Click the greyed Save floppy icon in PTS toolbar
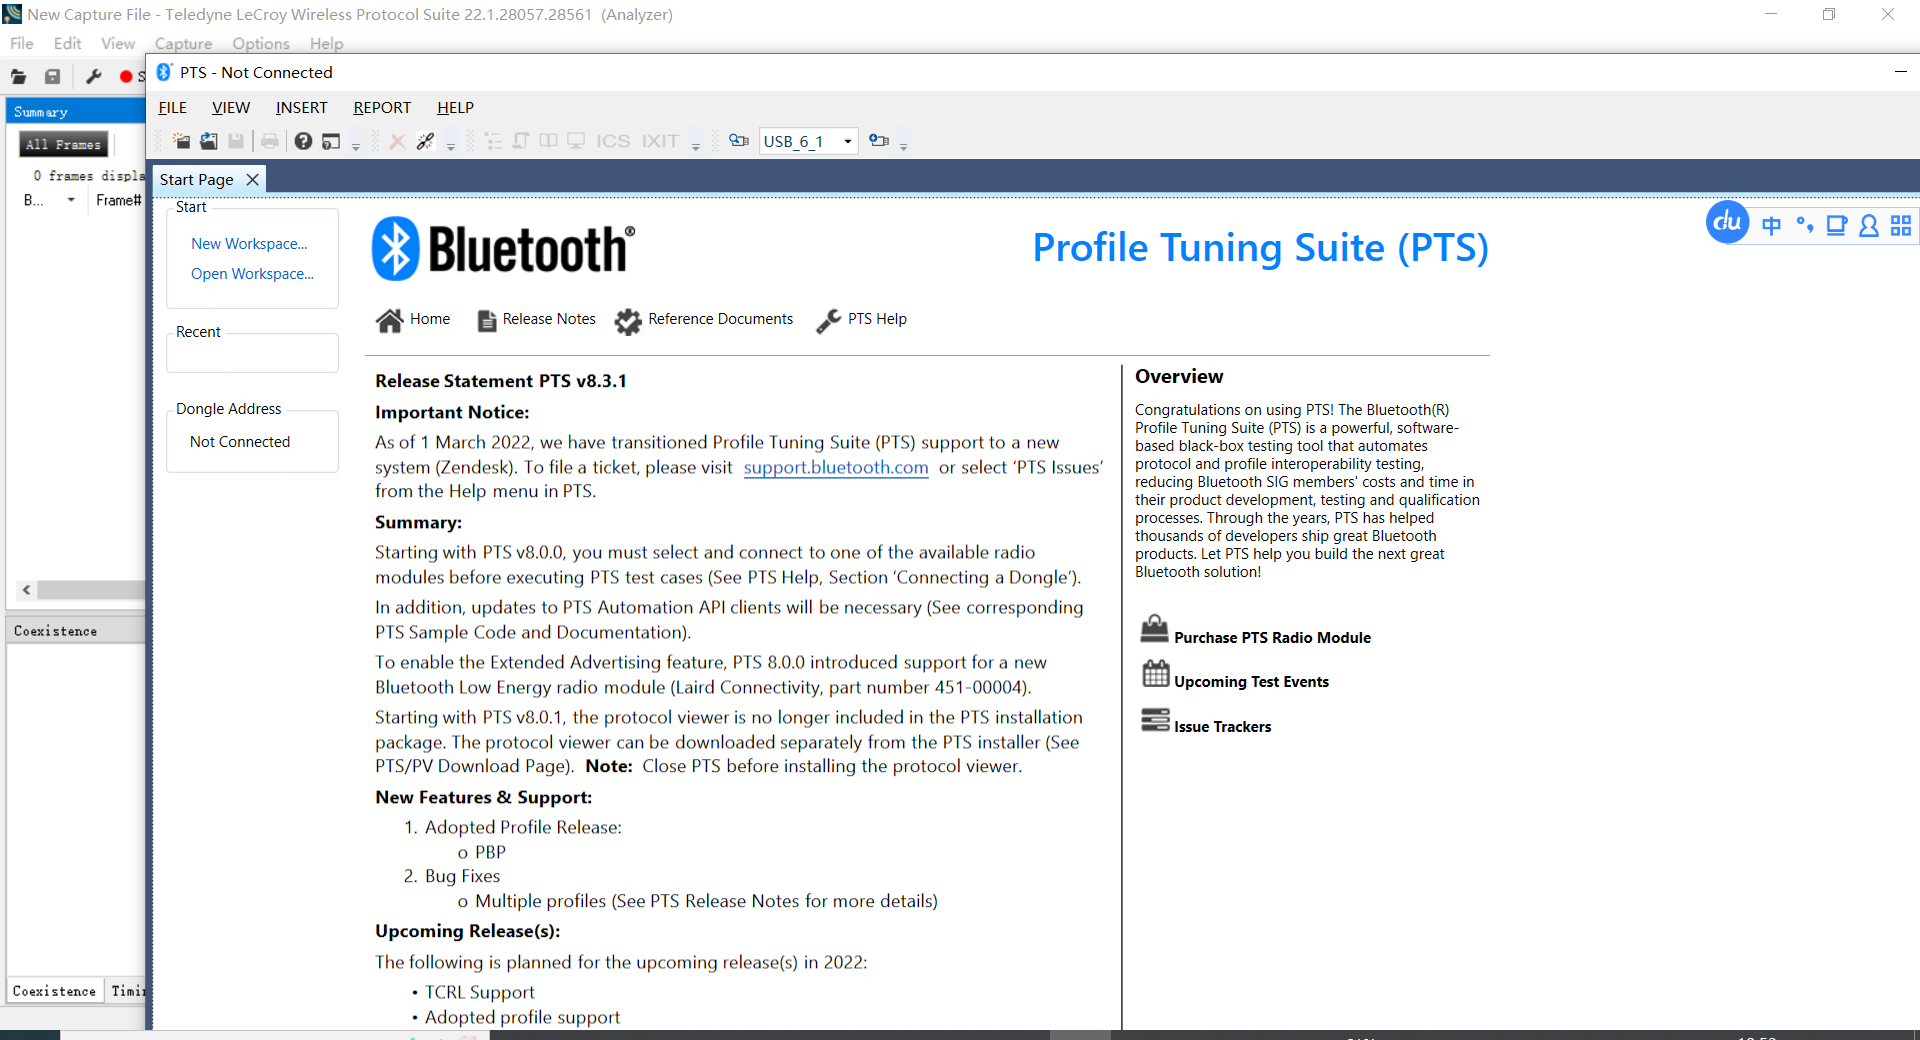 tap(236, 141)
